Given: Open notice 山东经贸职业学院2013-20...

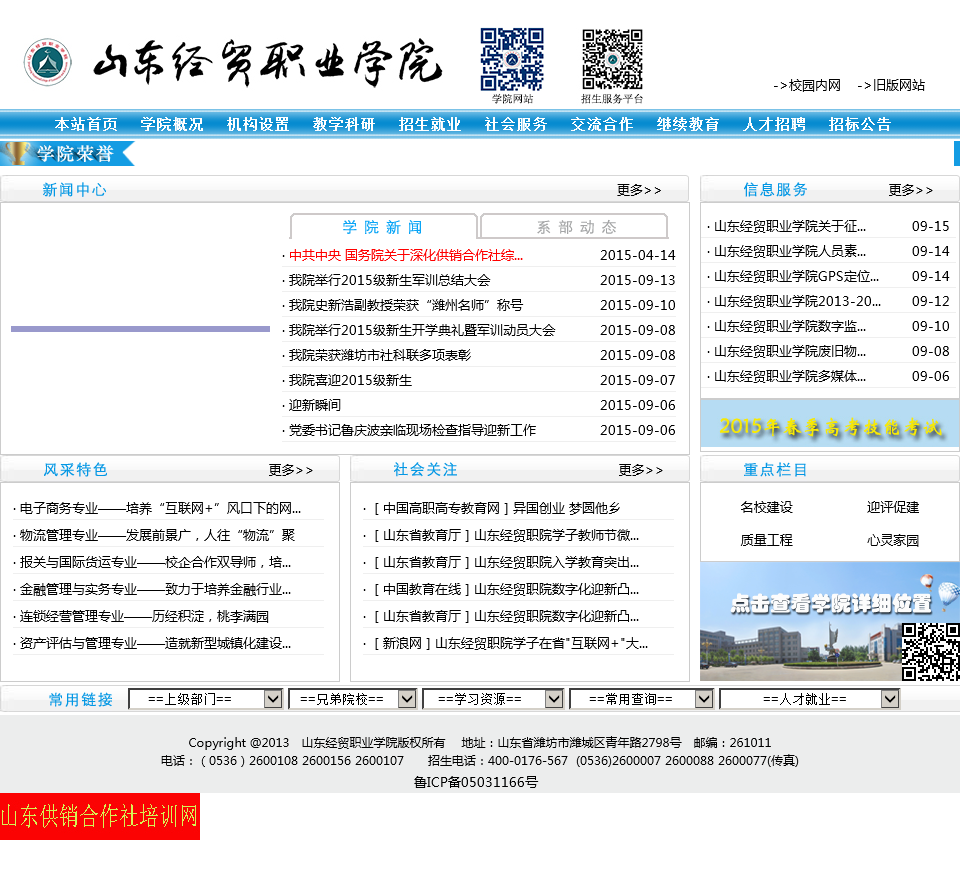Looking at the screenshot, I should 797,301.
